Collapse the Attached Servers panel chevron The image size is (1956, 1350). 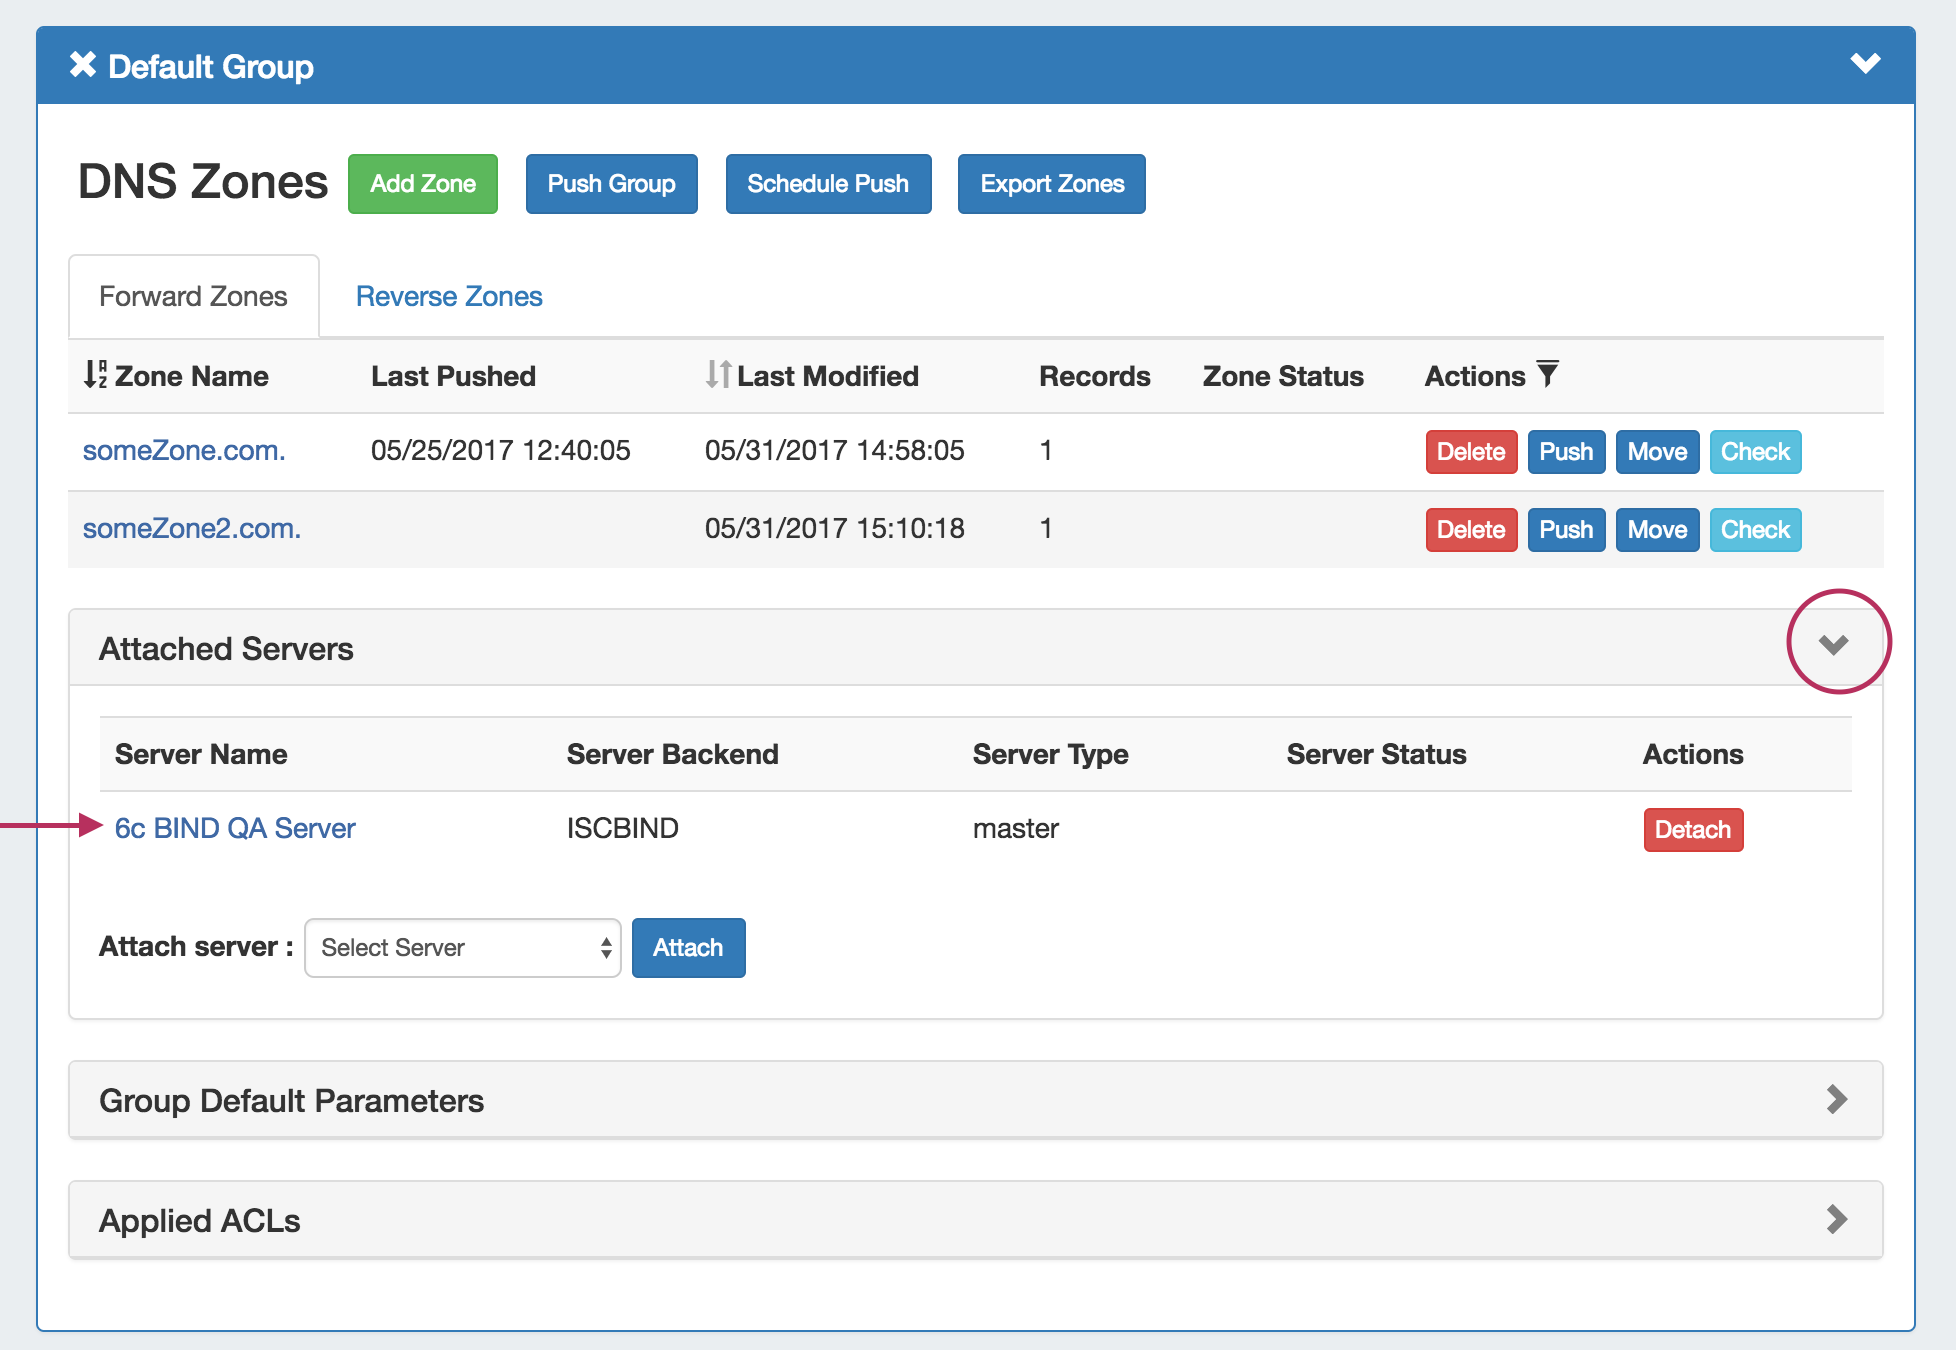click(x=1833, y=645)
